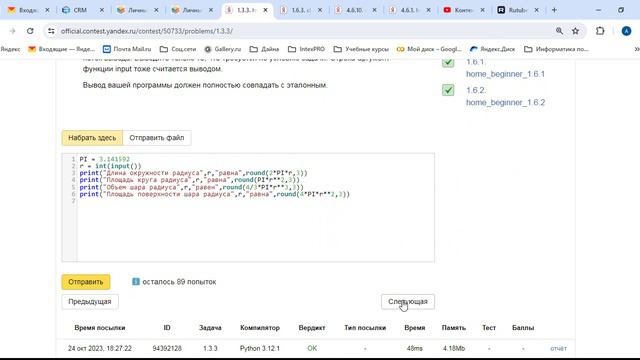
Task: Click the info icon beside осталось 89 попыток
Action: [x=136, y=282]
